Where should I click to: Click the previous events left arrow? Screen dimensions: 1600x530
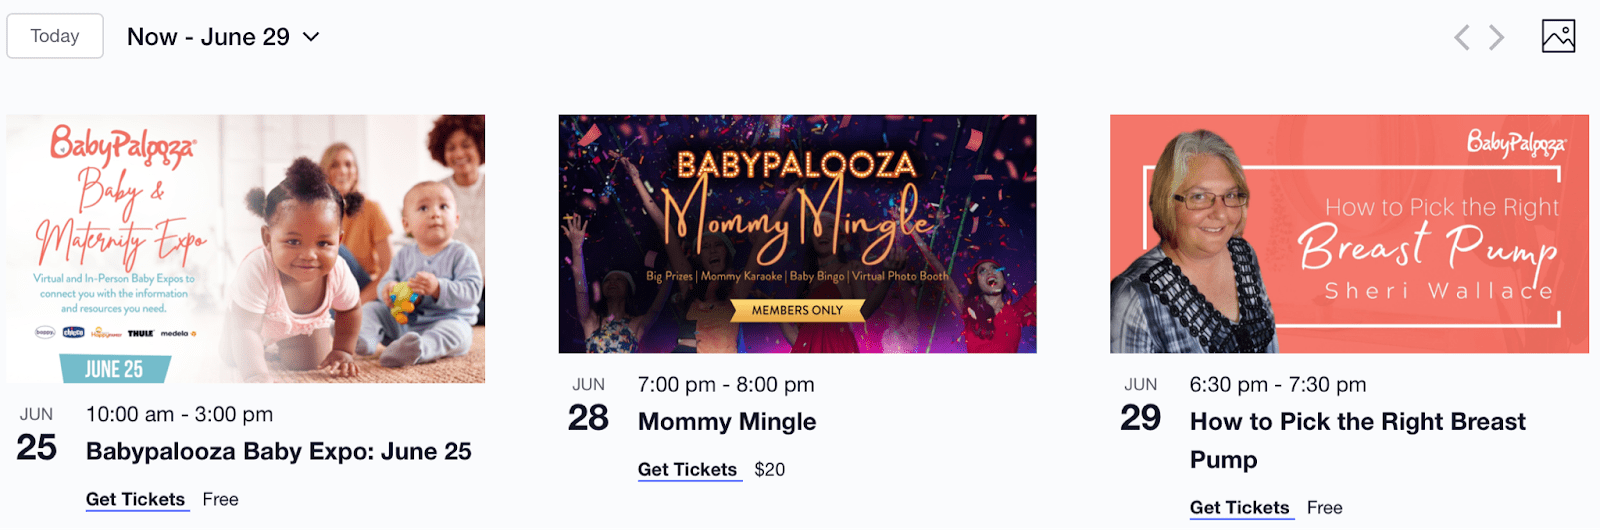(1462, 38)
